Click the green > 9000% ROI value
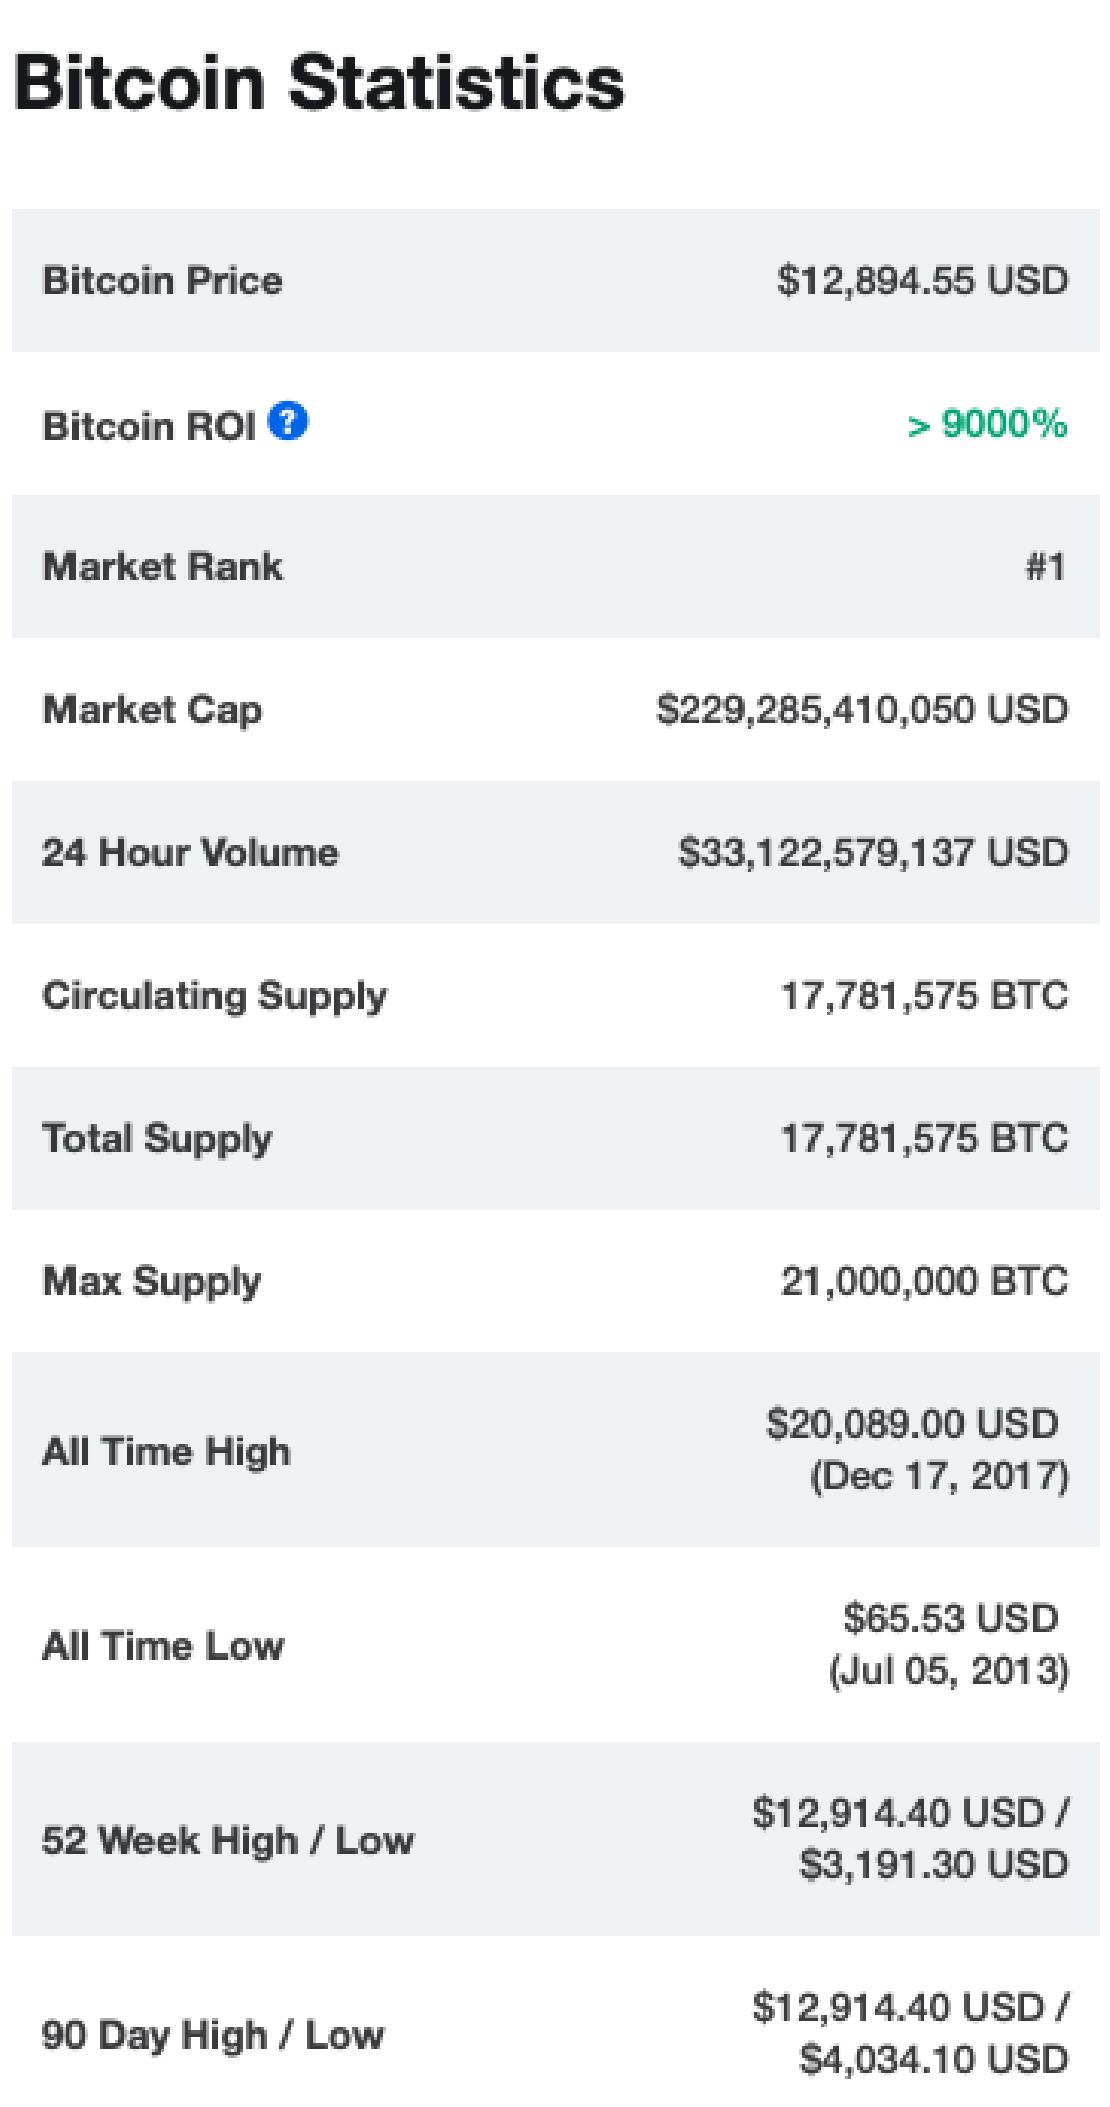 pos(987,424)
